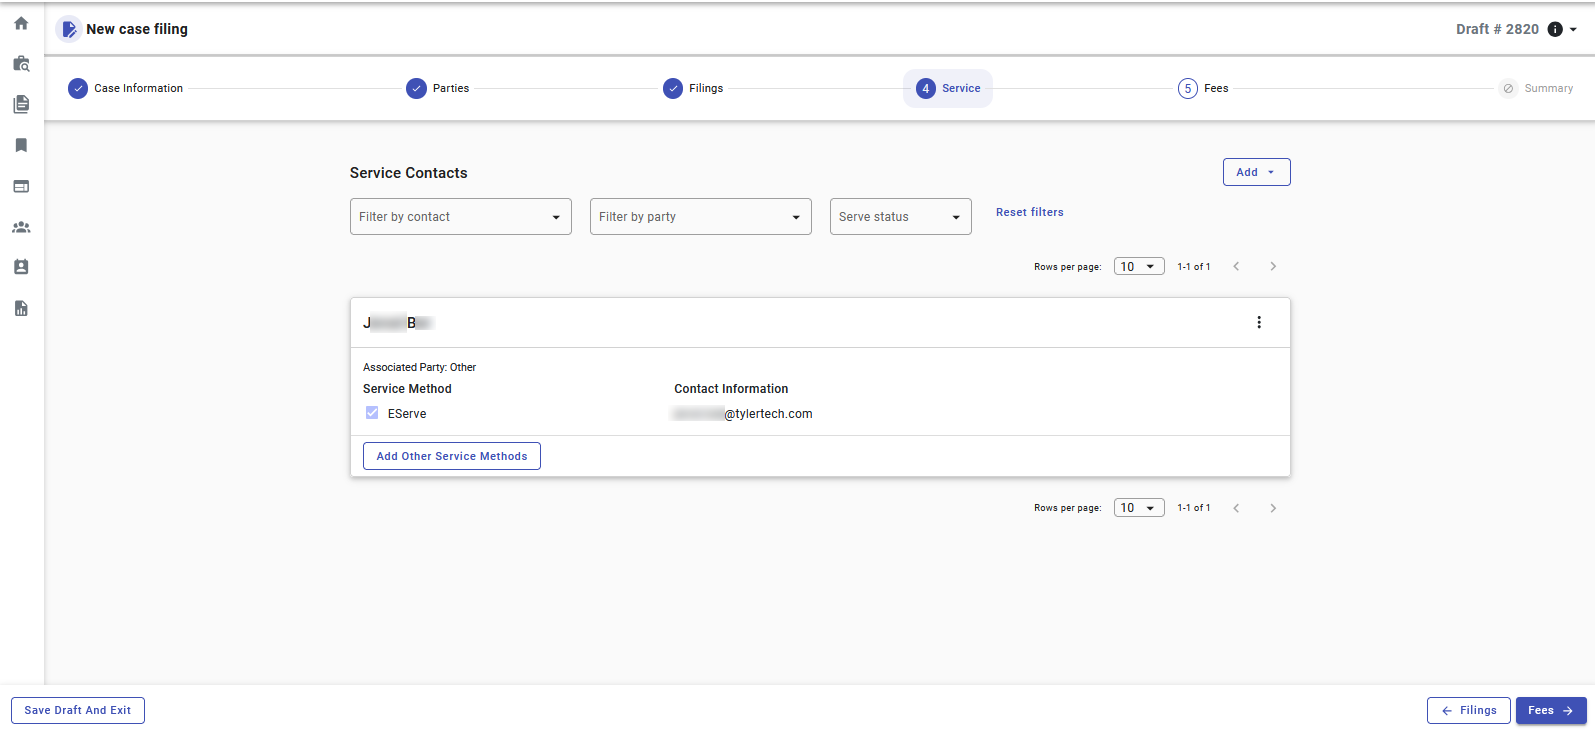Open the reports document icon in sidebar

tap(21, 308)
